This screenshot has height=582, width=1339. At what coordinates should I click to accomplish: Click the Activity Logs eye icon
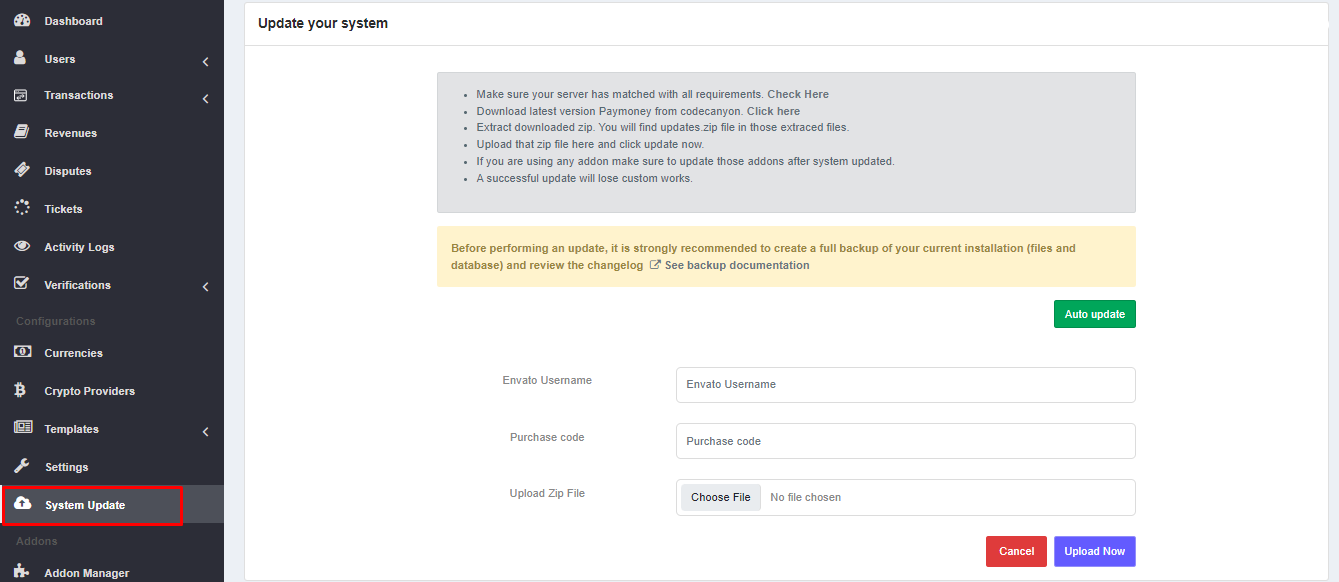point(22,246)
